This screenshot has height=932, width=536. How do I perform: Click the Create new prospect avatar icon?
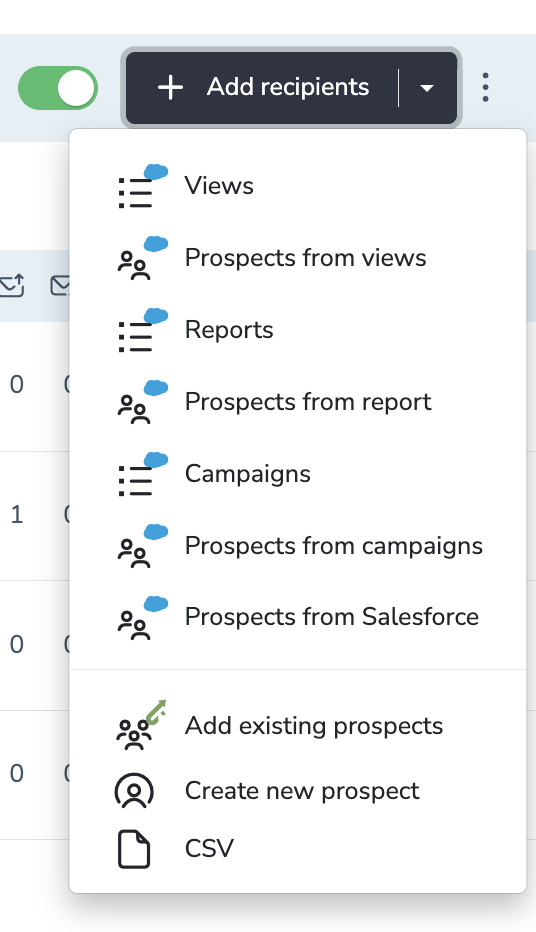(134, 791)
